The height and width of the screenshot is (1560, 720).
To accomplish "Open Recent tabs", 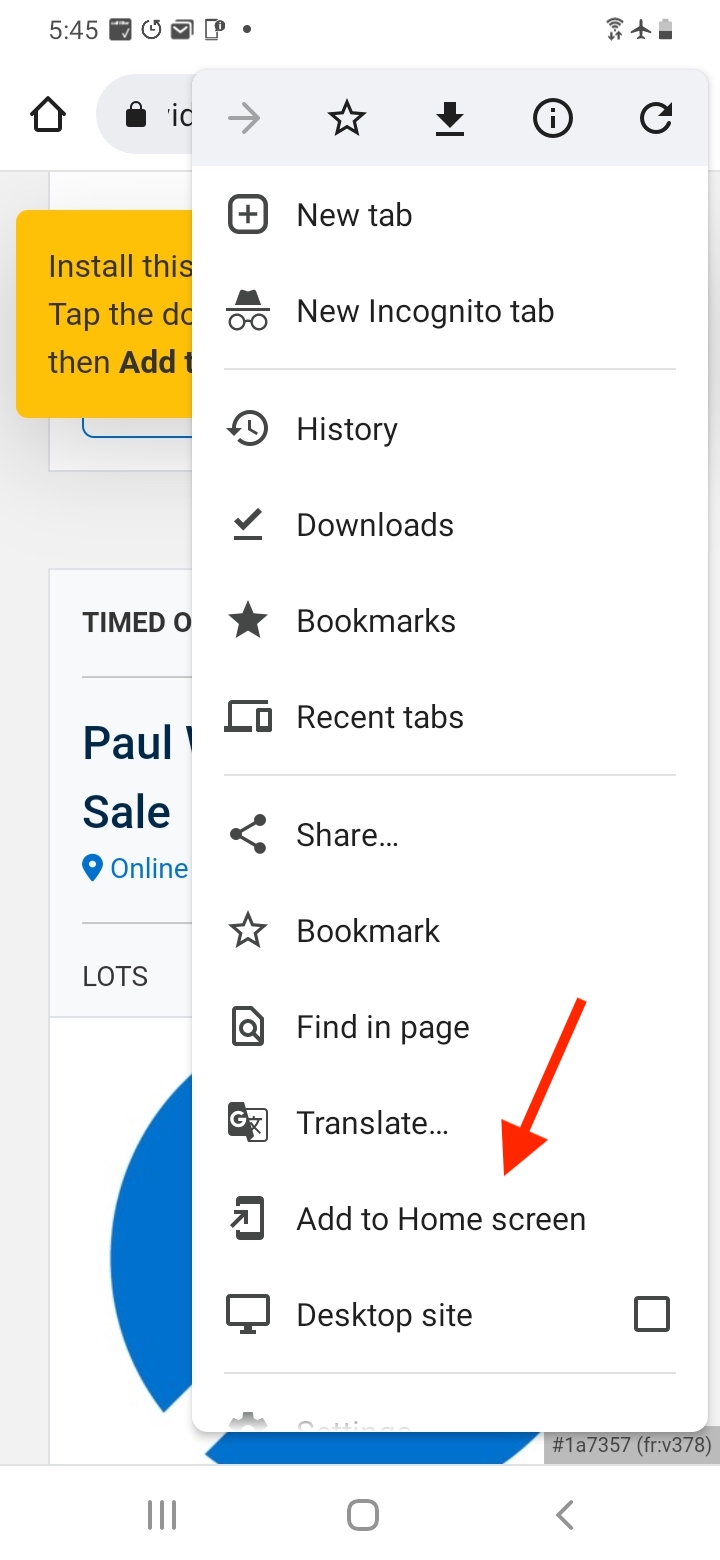I will pos(379,716).
